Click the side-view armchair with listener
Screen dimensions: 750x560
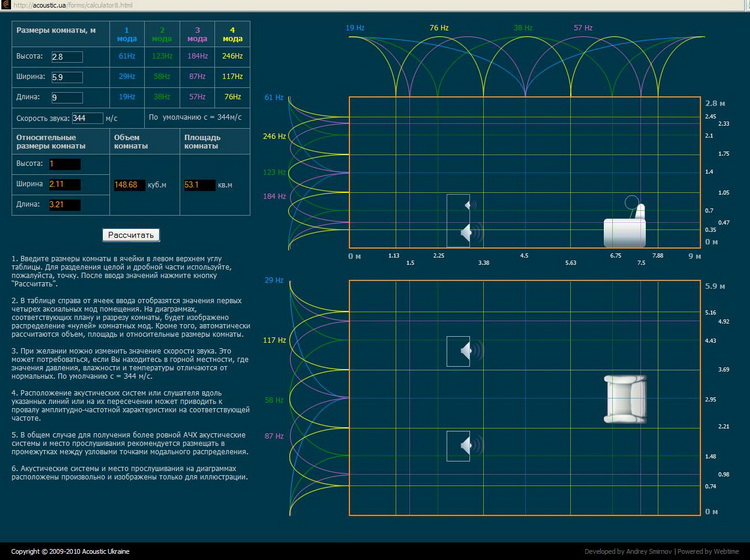pyautogui.click(x=627, y=230)
